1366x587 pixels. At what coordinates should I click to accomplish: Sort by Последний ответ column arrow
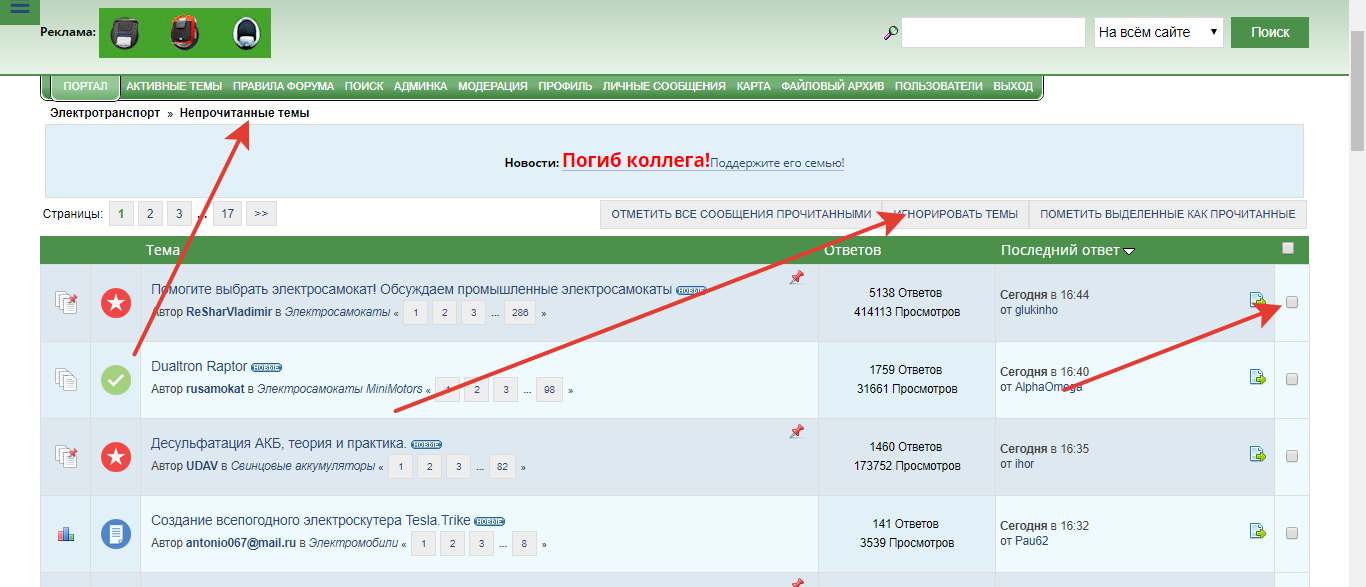pos(1129,251)
